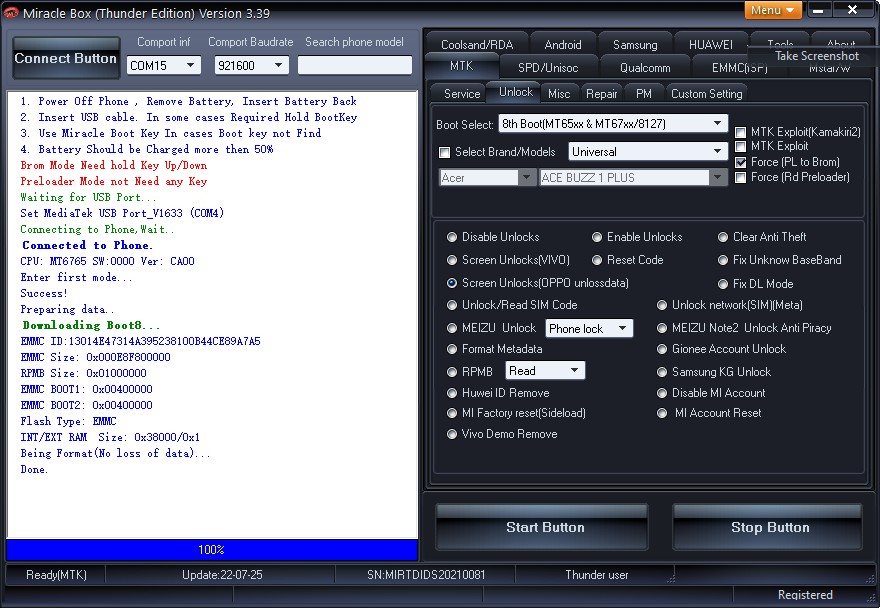Switch to the Coolsand/RDA tab
Image resolution: width=880 pixels, height=608 pixels.
476,44
